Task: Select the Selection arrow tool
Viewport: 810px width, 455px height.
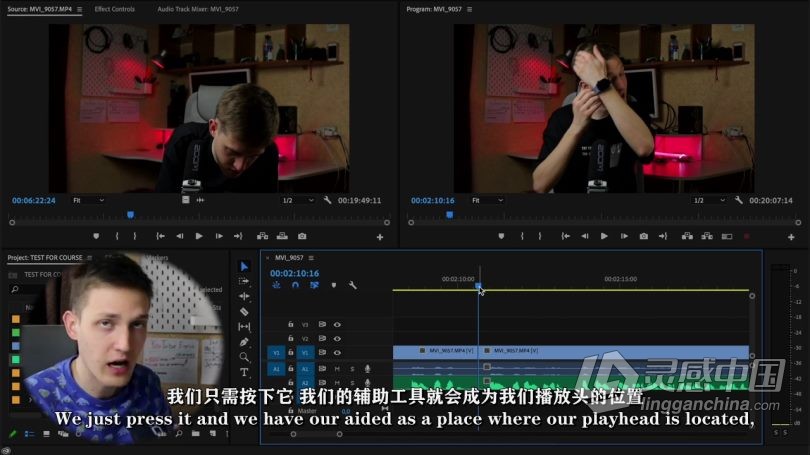Action: point(245,266)
